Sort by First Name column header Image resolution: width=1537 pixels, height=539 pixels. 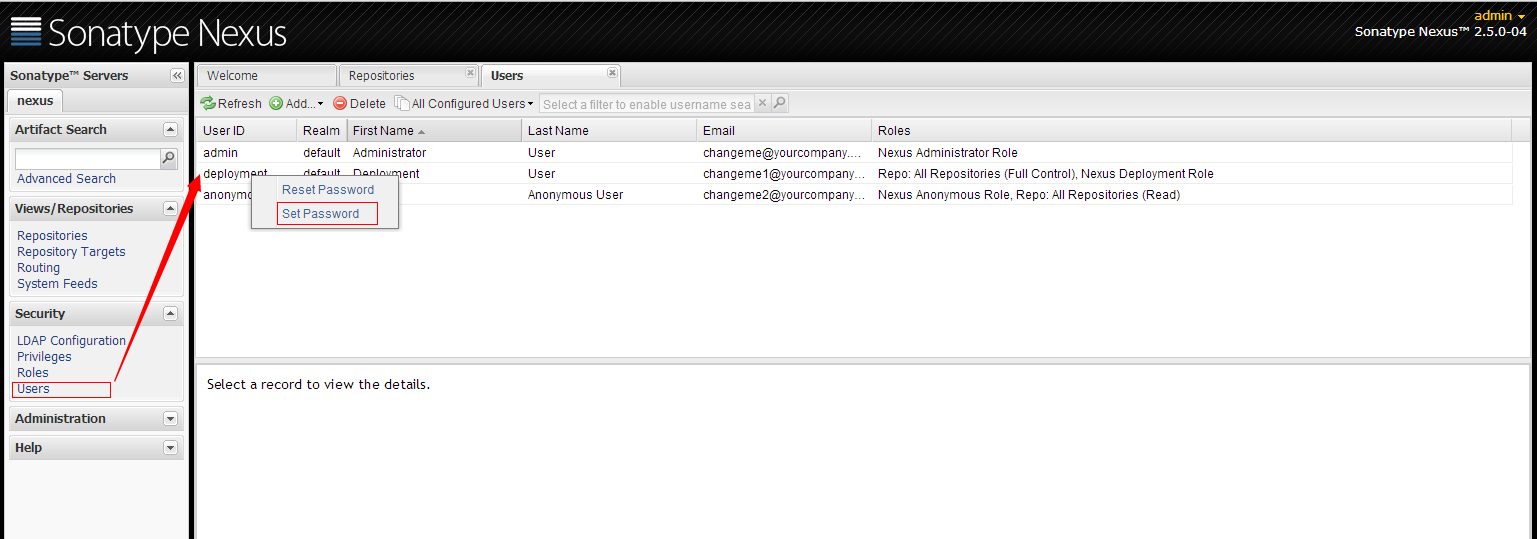(434, 131)
